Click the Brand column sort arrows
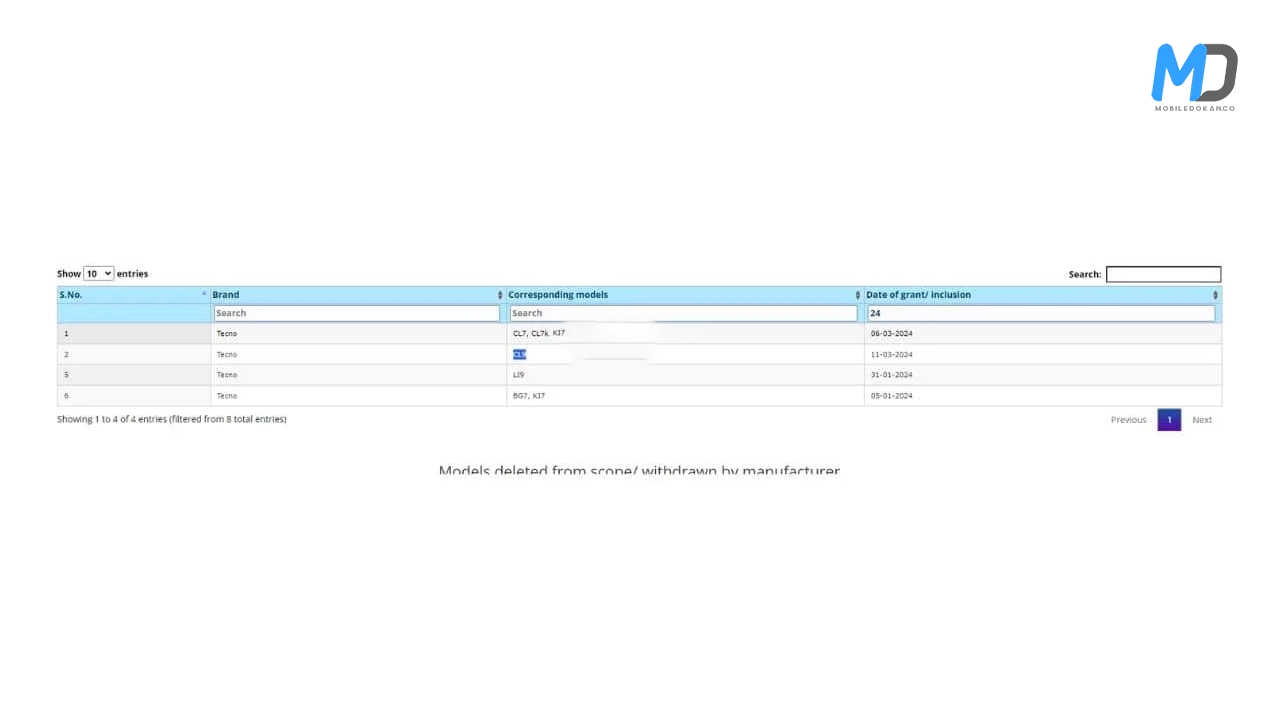1280x720 pixels. click(500, 295)
